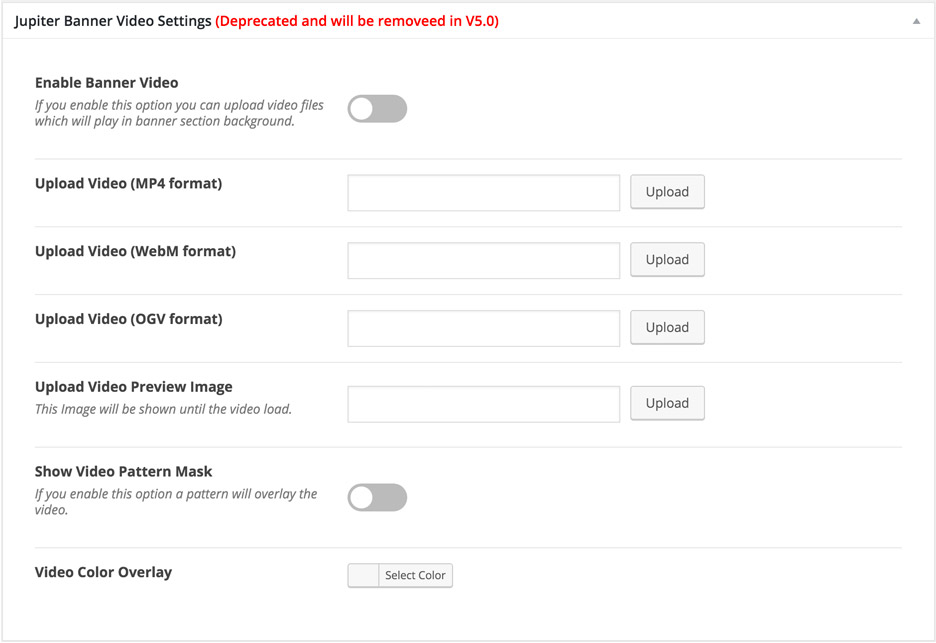Toggle the Show Video Pattern Mask switch
936x643 pixels.
[377, 497]
